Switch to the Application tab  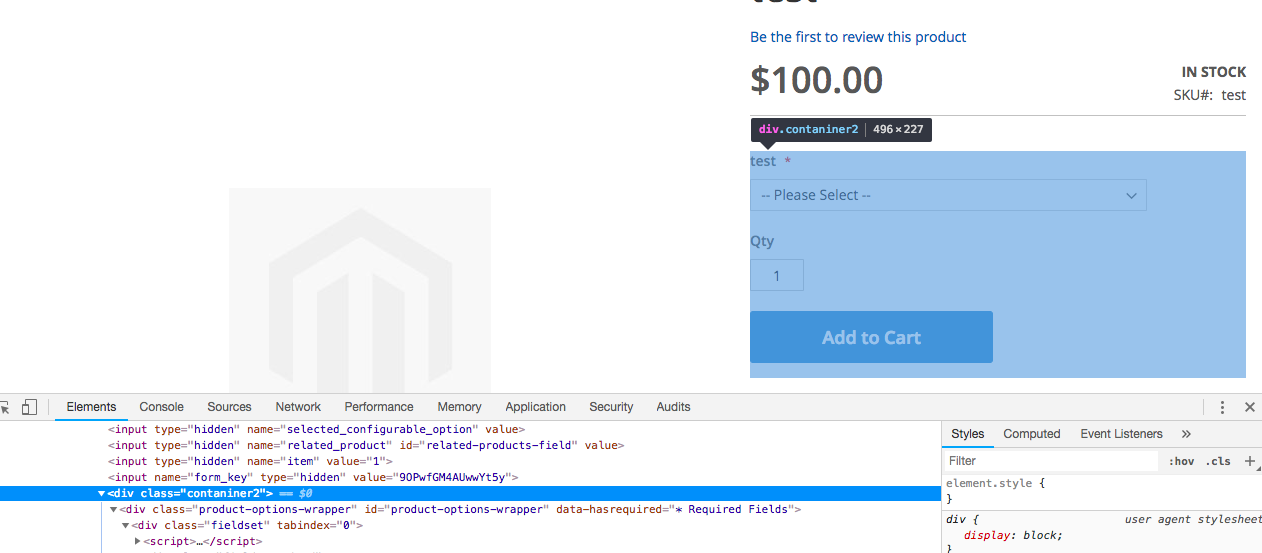coord(536,407)
